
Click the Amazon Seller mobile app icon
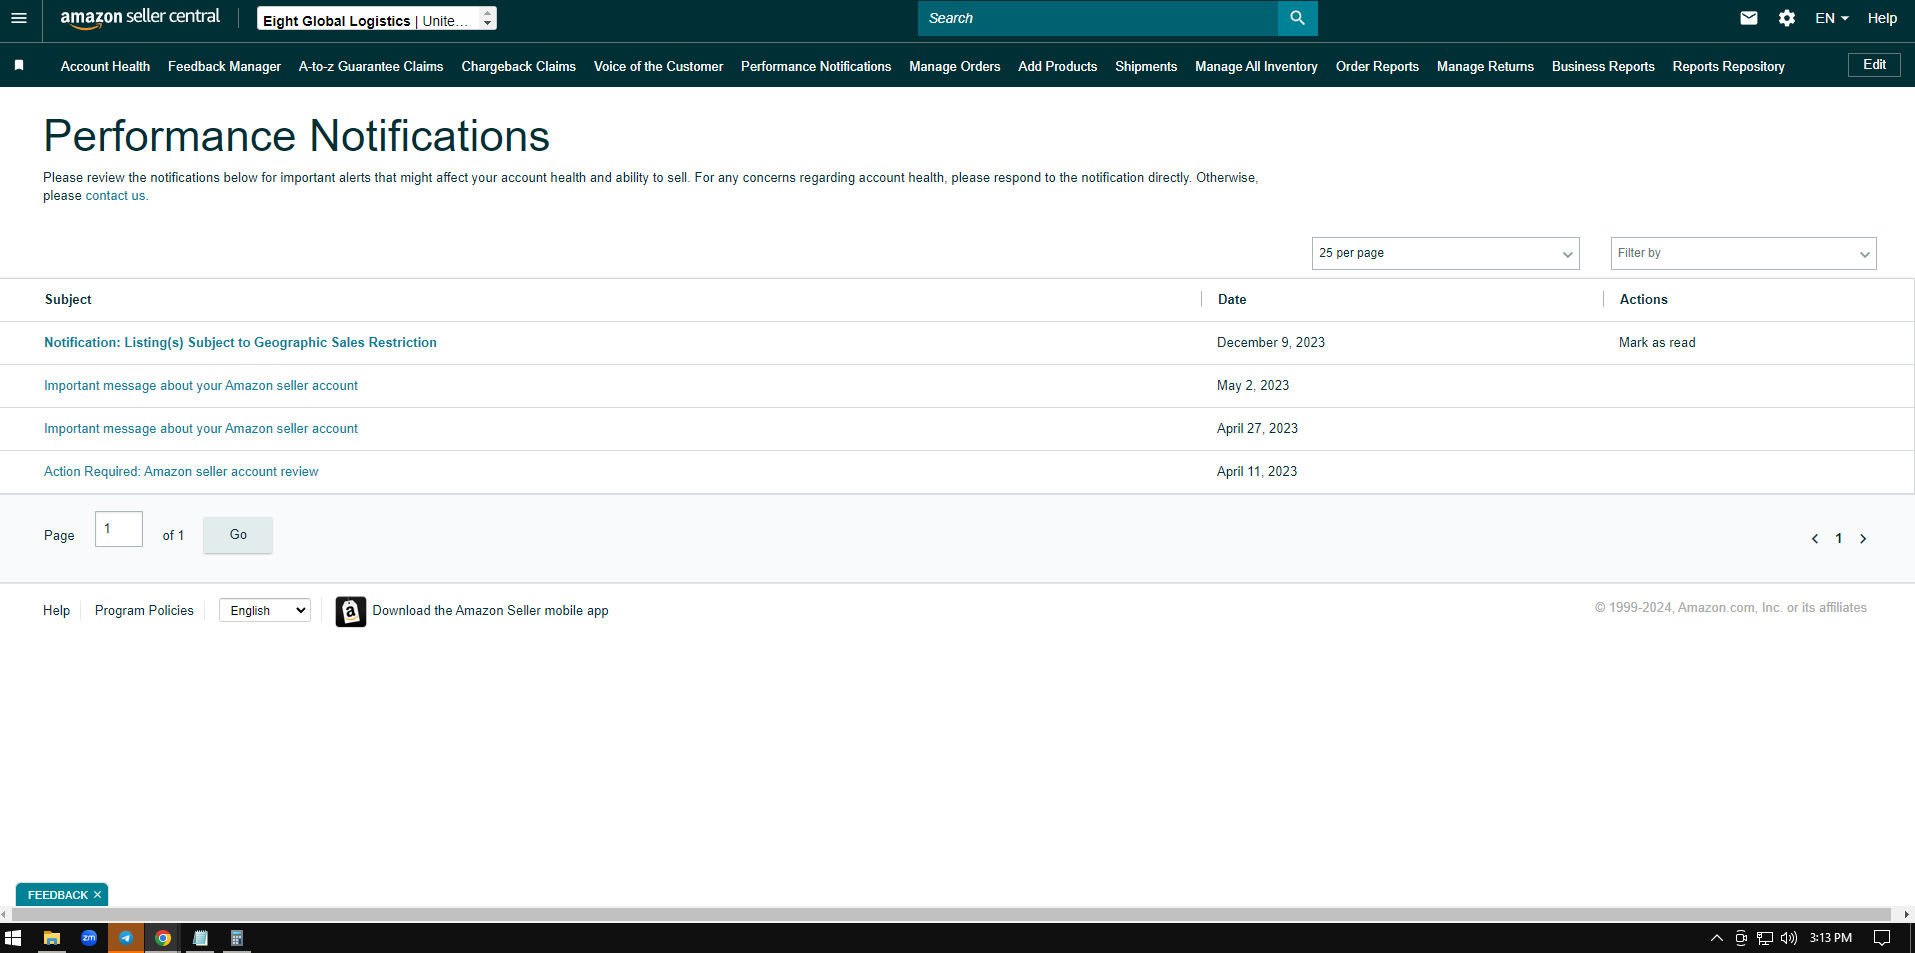[350, 611]
